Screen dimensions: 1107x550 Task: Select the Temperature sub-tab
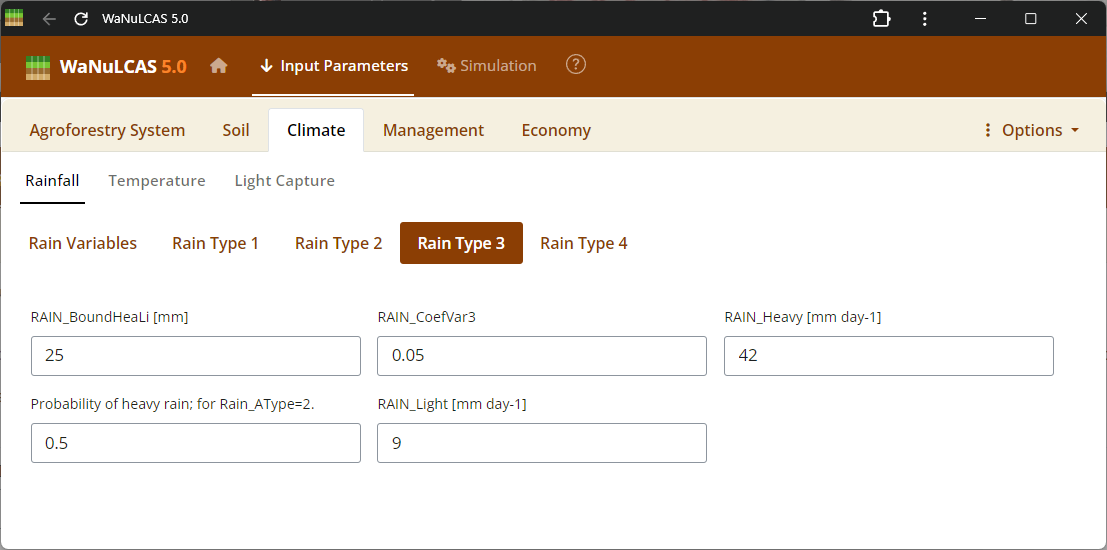[x=157, y=181]
